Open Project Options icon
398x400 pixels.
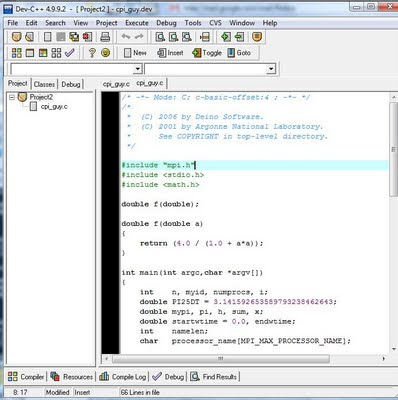(257, 37)
